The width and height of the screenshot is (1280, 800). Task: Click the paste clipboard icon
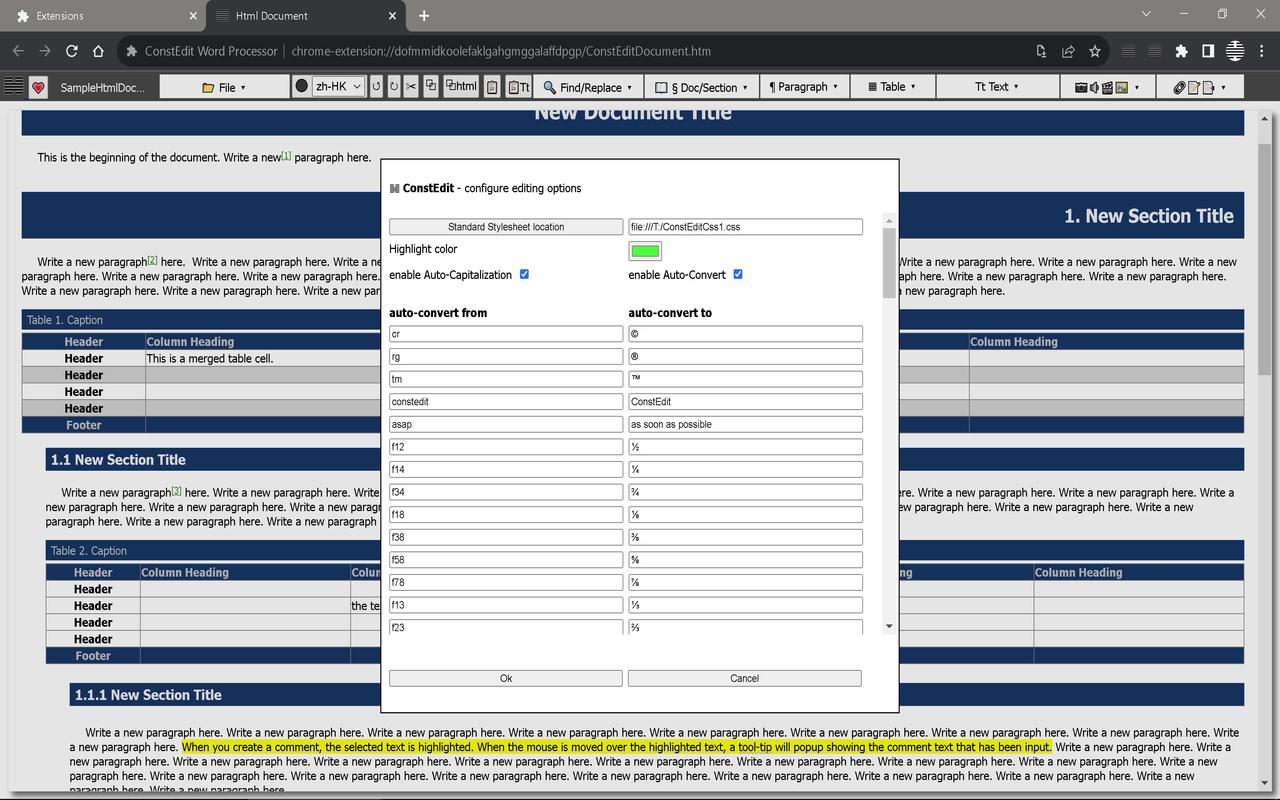[x=492, y=87]
